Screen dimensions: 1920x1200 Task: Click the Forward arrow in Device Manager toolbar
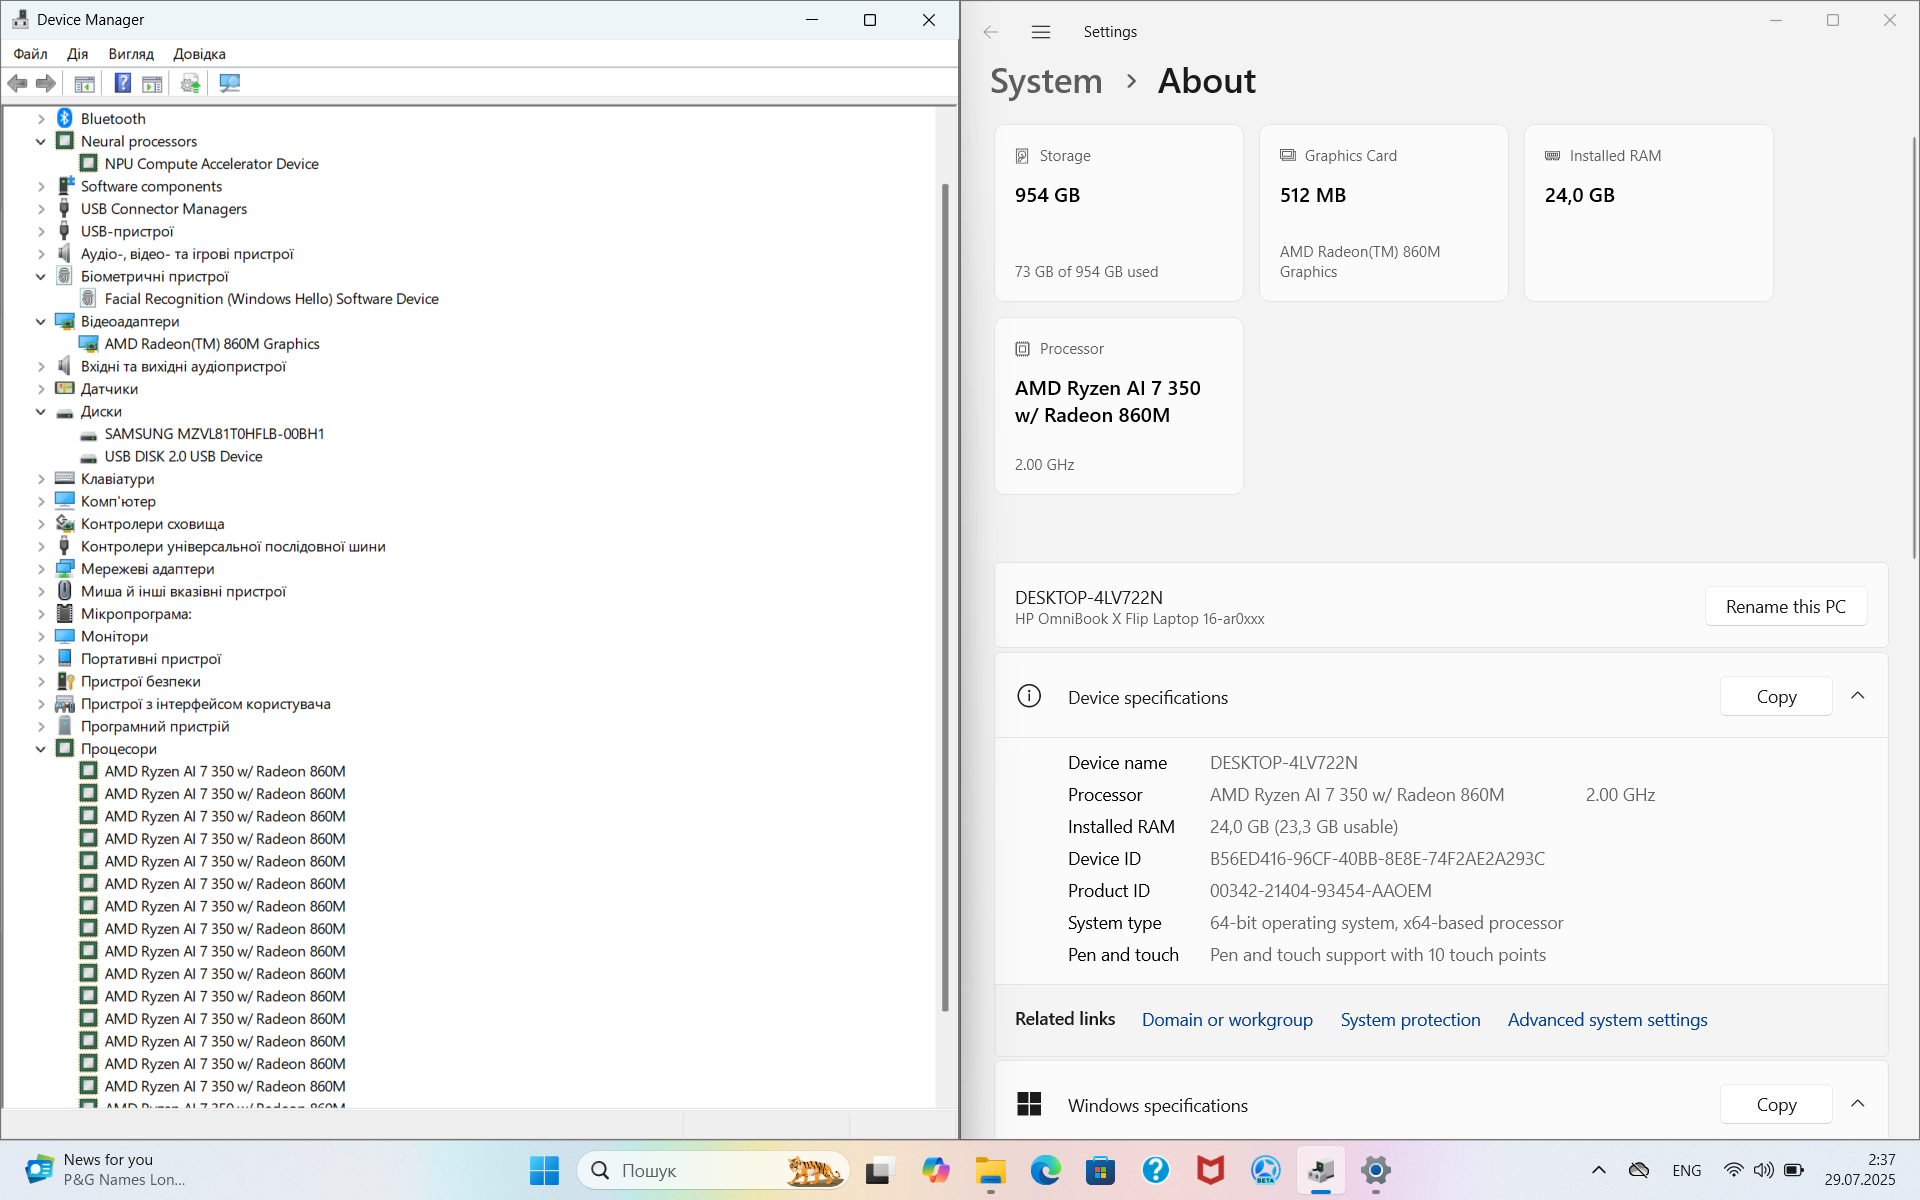click(45, 83)
